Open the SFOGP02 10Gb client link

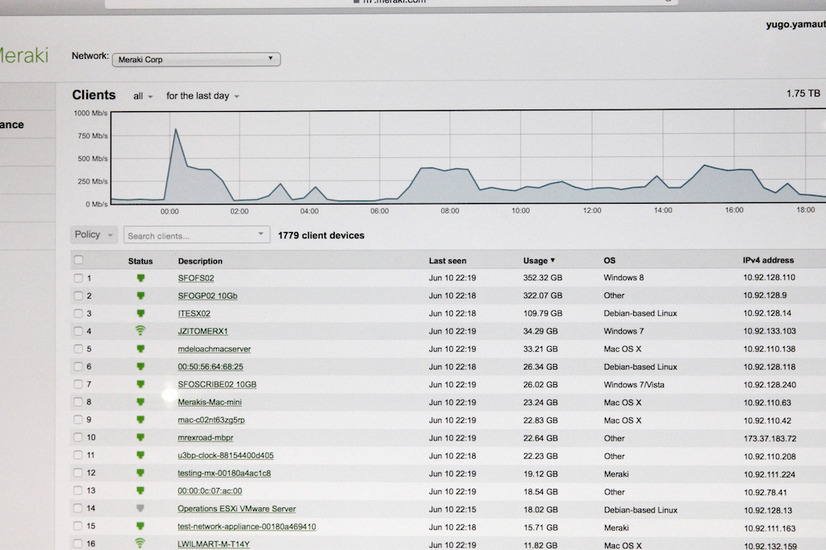click(208, 296)
